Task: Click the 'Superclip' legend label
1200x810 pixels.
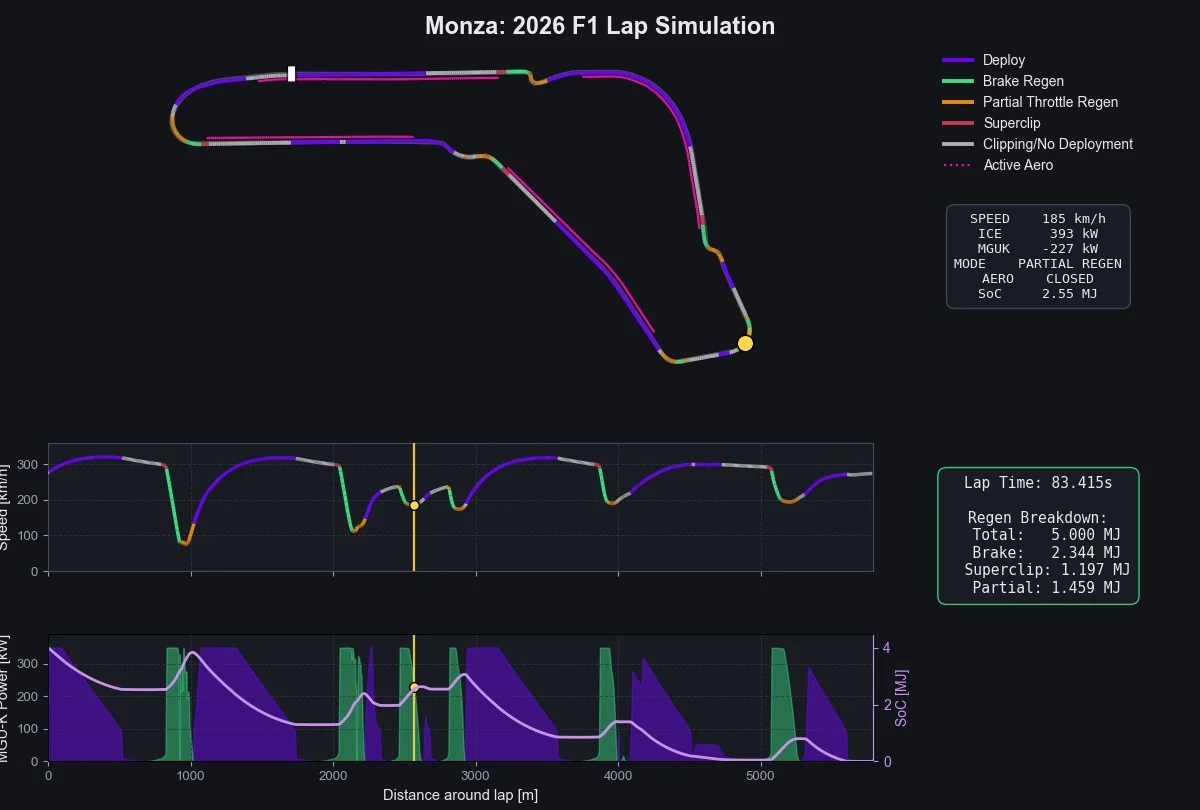Action: coord(1012,123)
